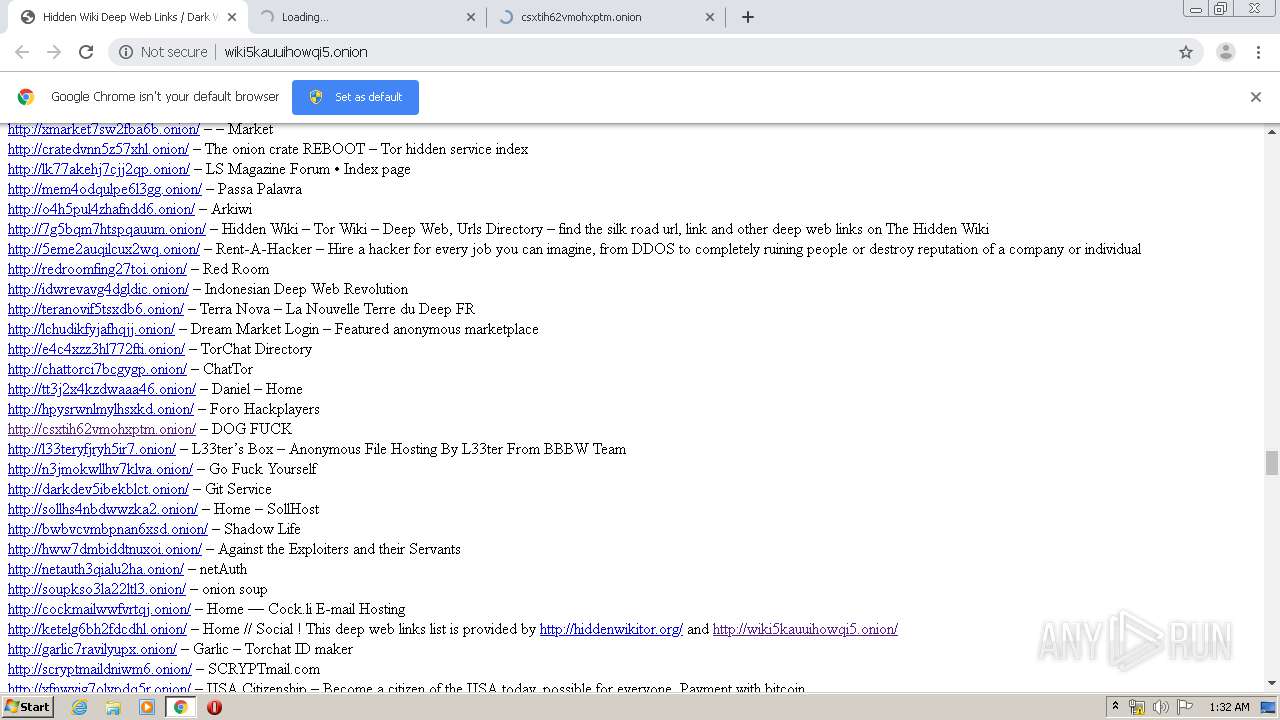This screenshot has width=1280, height=720.
Task: Click page scrollbar up arrow
Action: pyautogui.click(x=1272, y=131)
